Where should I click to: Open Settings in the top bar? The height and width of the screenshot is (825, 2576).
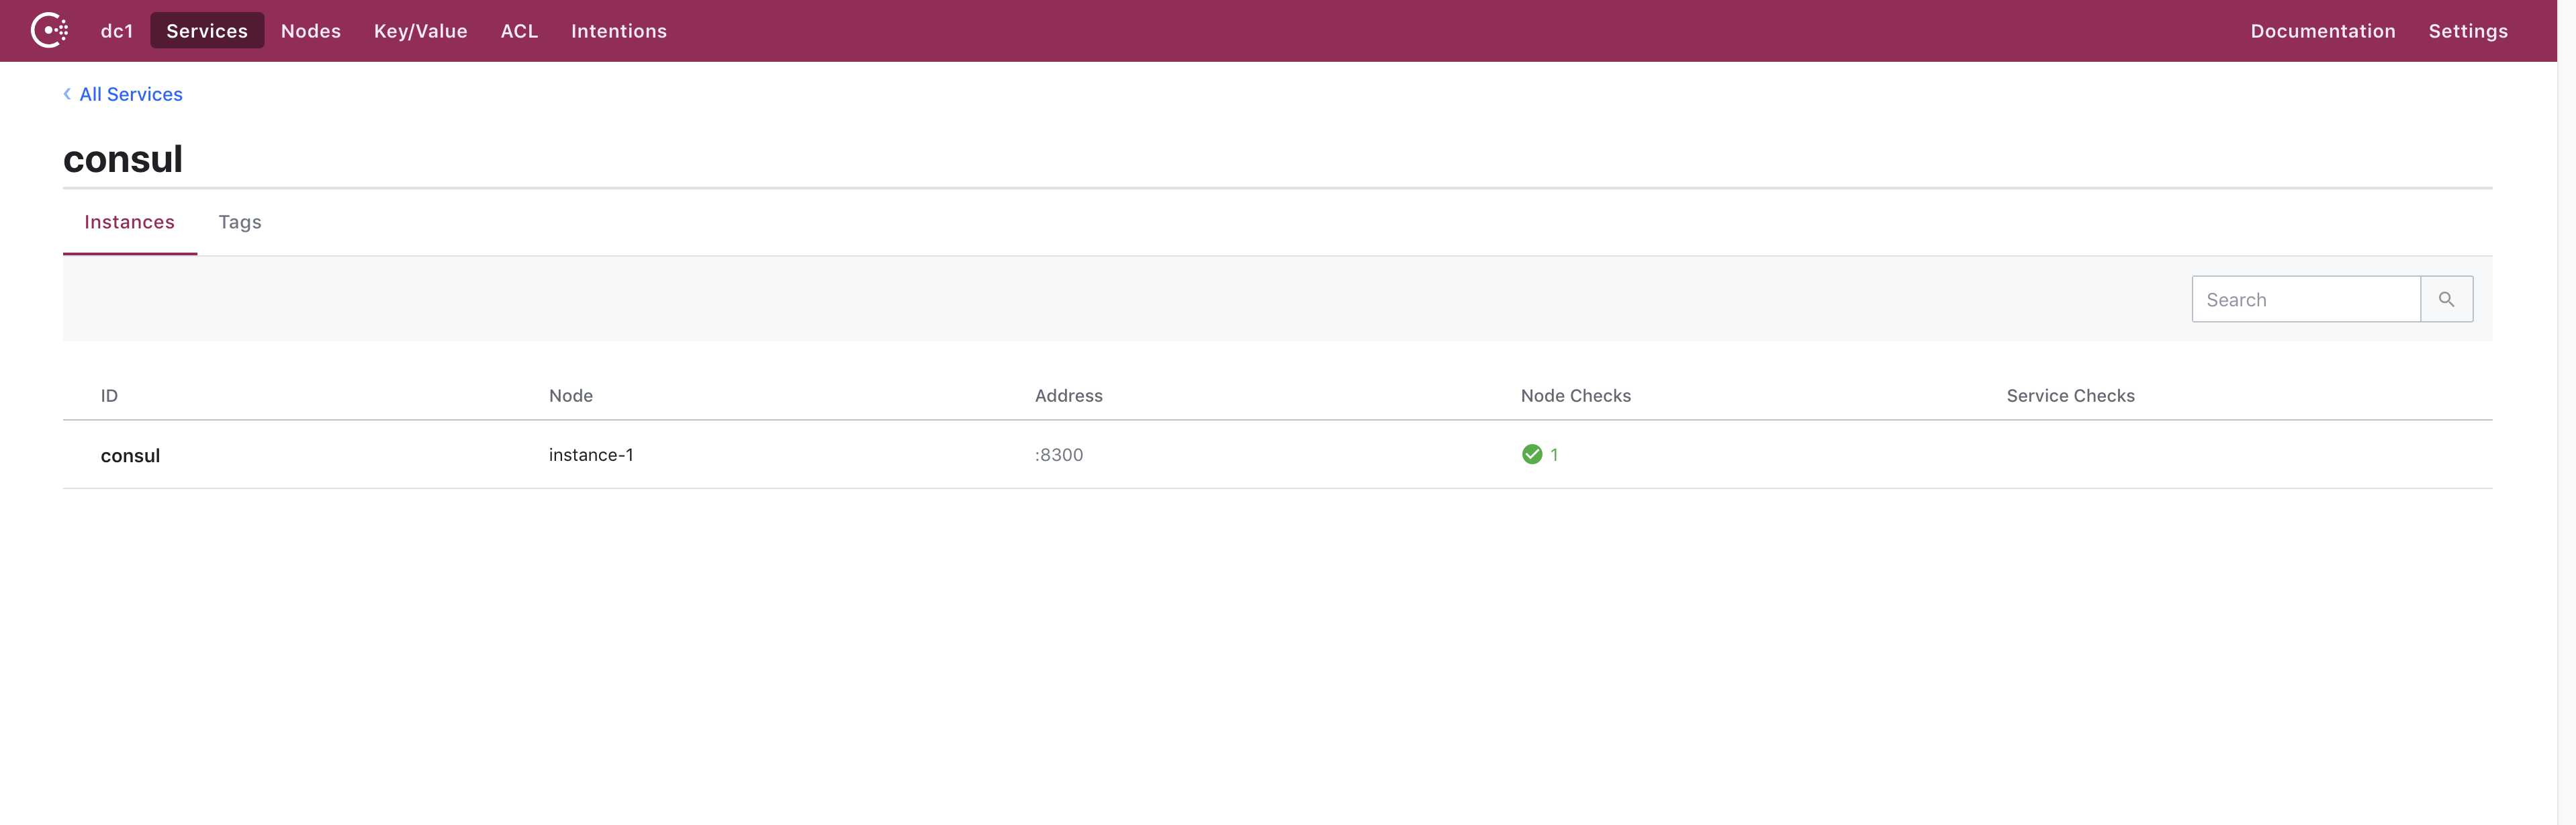click(2467, 31)
